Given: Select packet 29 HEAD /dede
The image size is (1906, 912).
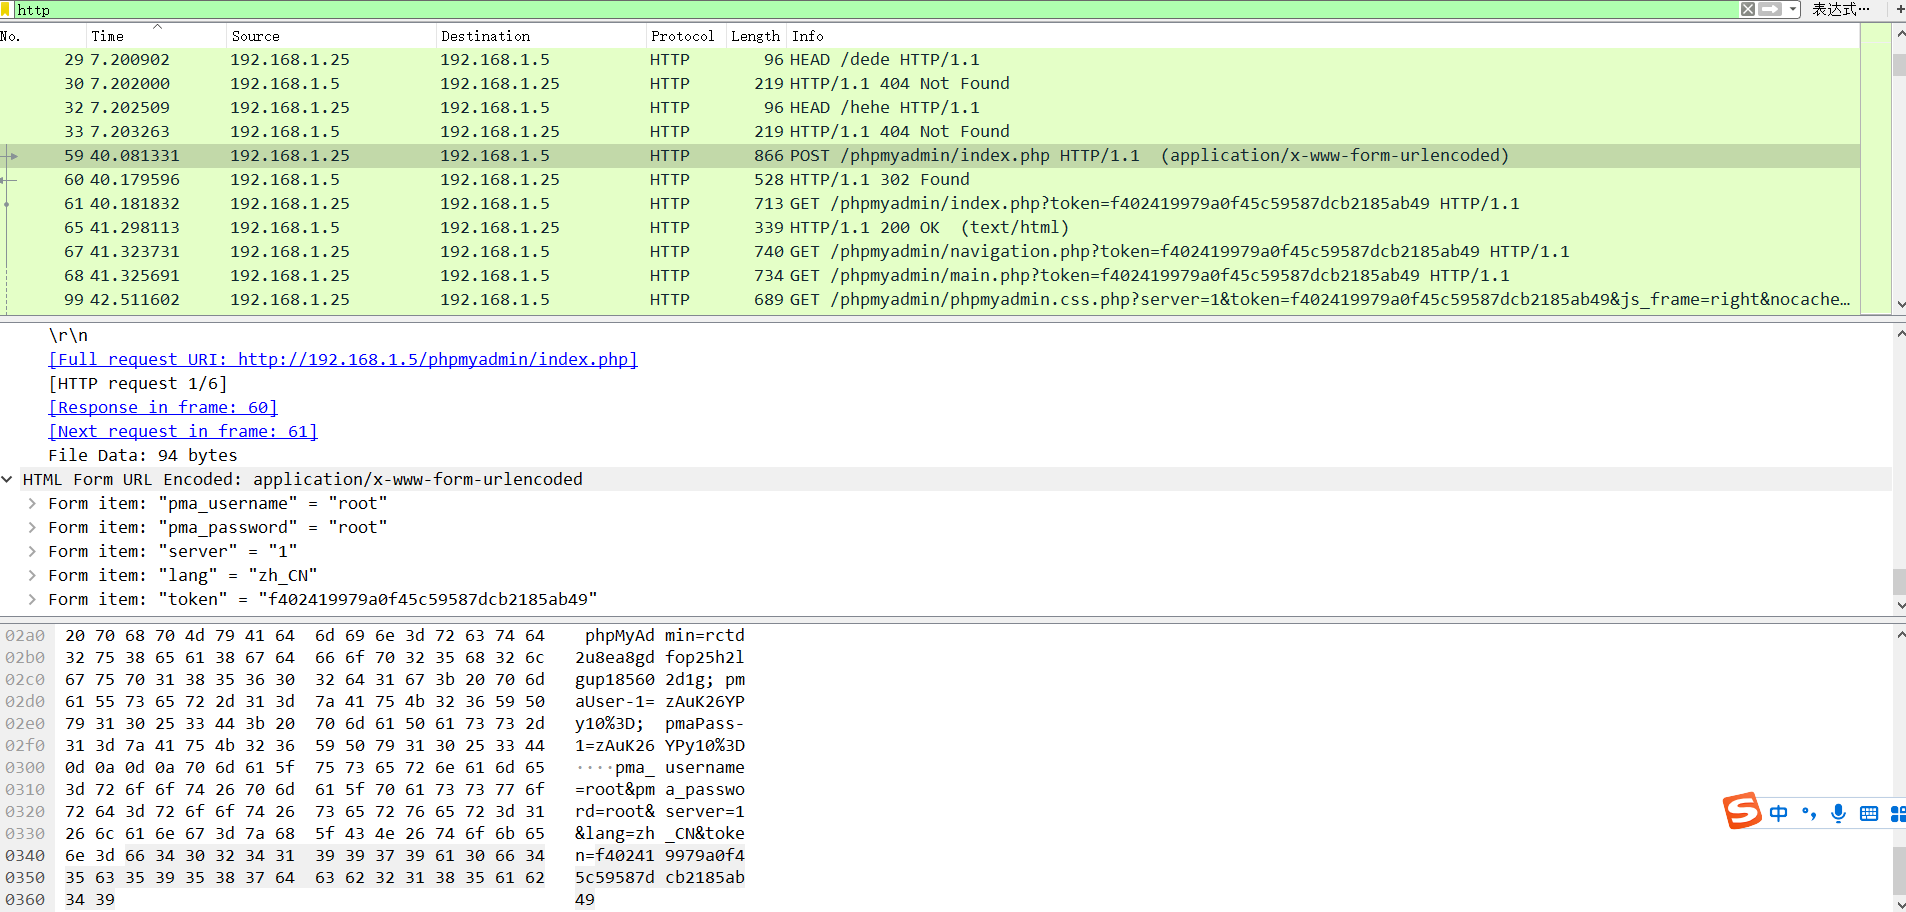Looking at the screenshot, I should click(x=930, y=60).
